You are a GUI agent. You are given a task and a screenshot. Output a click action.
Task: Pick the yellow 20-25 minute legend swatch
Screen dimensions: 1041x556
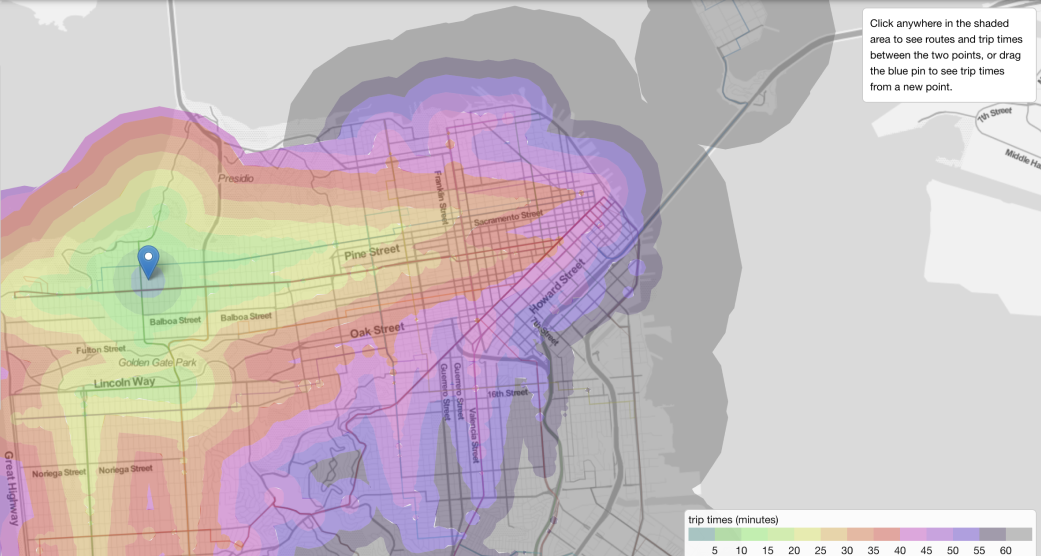pos(806,534)
